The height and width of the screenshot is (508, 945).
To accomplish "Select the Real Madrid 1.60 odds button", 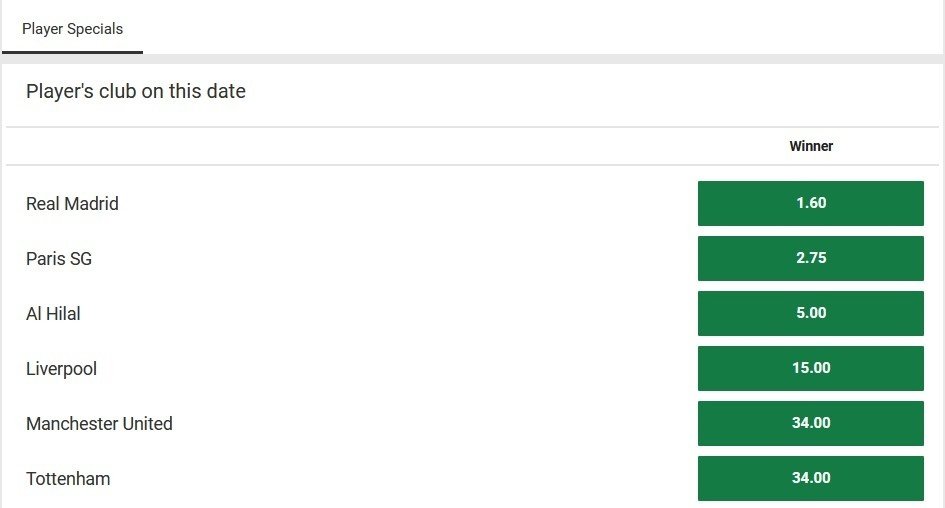I will pyautogui.click(x=810, y=203).
